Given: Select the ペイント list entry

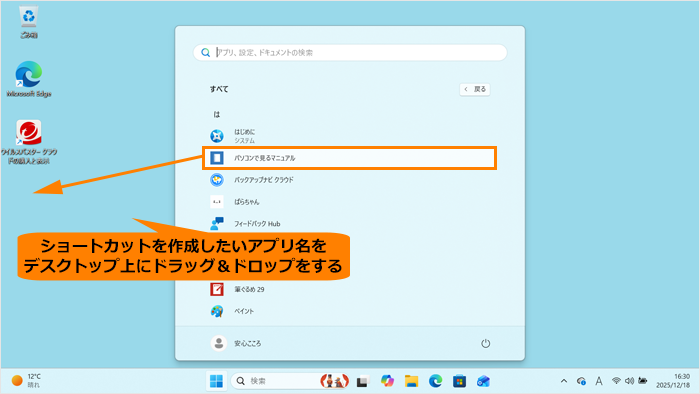Looking at the screenshot, I should pos(350,311).
